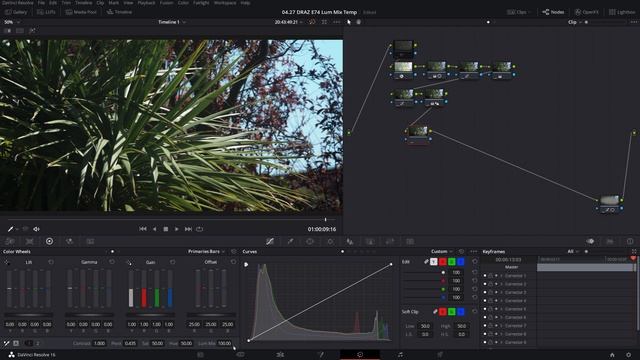Open the OpenFX panel
The height and width of the screenshot is (360, 640).
(586, 12)
